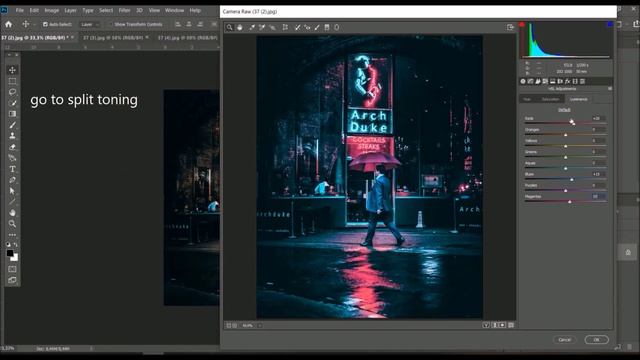640x360 pixels.
Task: Click the foreground color swatch
Action: [x=10, y=253]
